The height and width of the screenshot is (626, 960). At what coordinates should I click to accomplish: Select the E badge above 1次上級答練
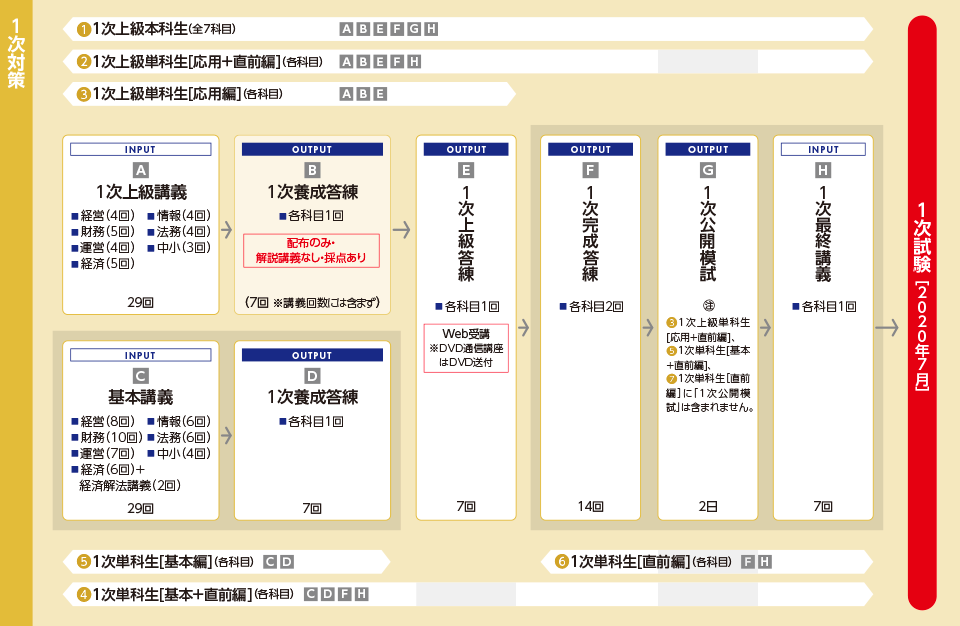466,170
